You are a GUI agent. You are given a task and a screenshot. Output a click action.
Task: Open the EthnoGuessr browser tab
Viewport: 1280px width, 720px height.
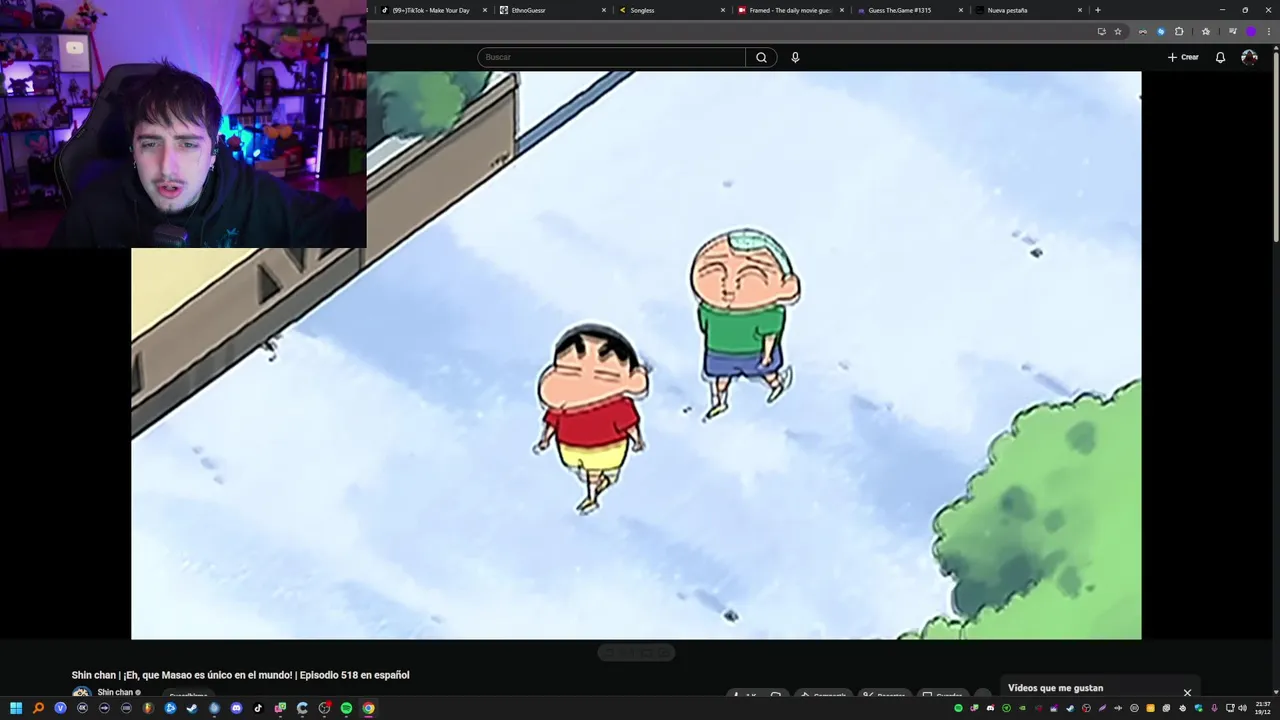pyautogui.click(x=553, y=10)
